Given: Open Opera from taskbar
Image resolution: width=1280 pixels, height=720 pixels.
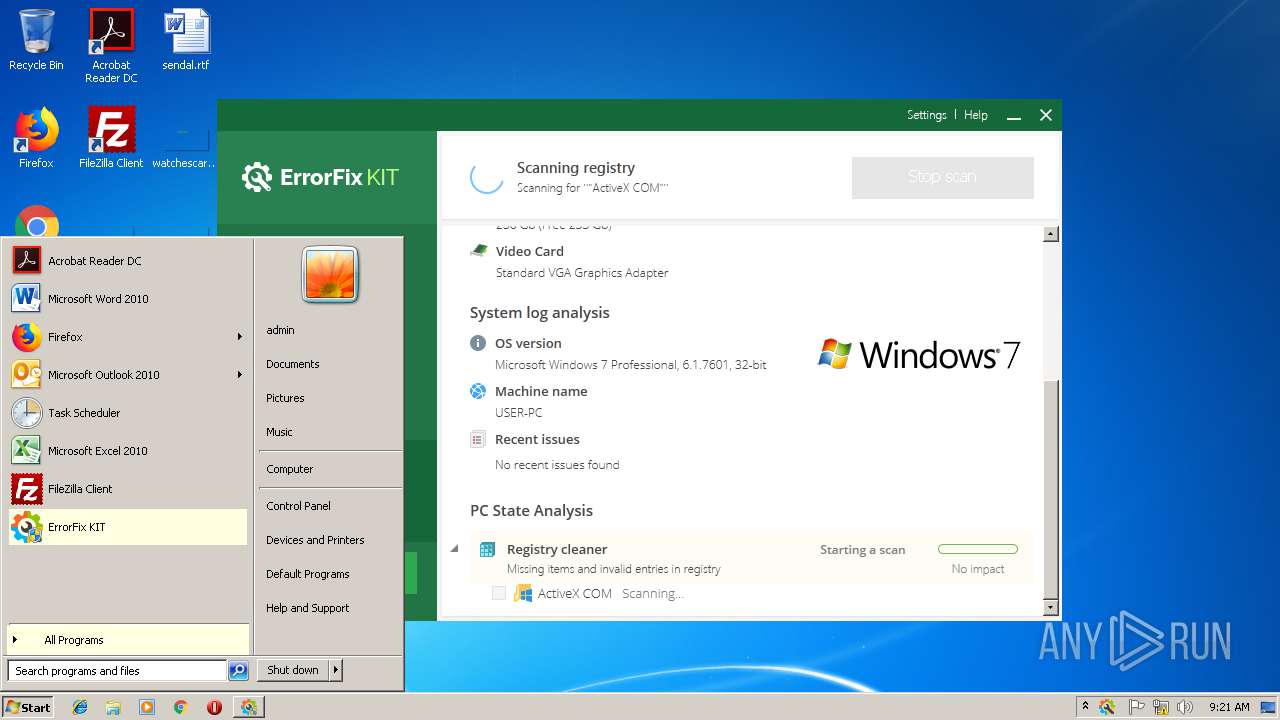Looking at the screenshot, I should coord(214,707).
